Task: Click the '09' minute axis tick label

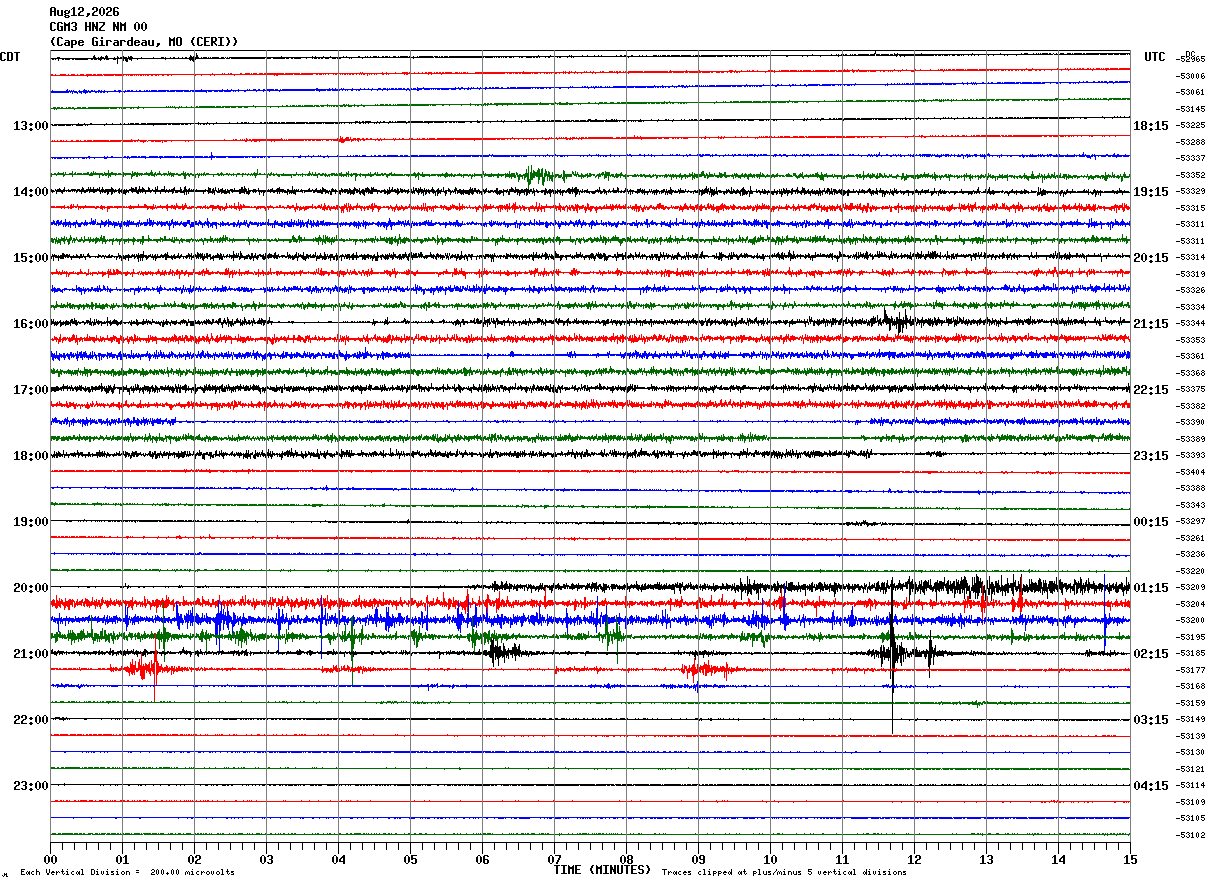Action: click(698, 860)
